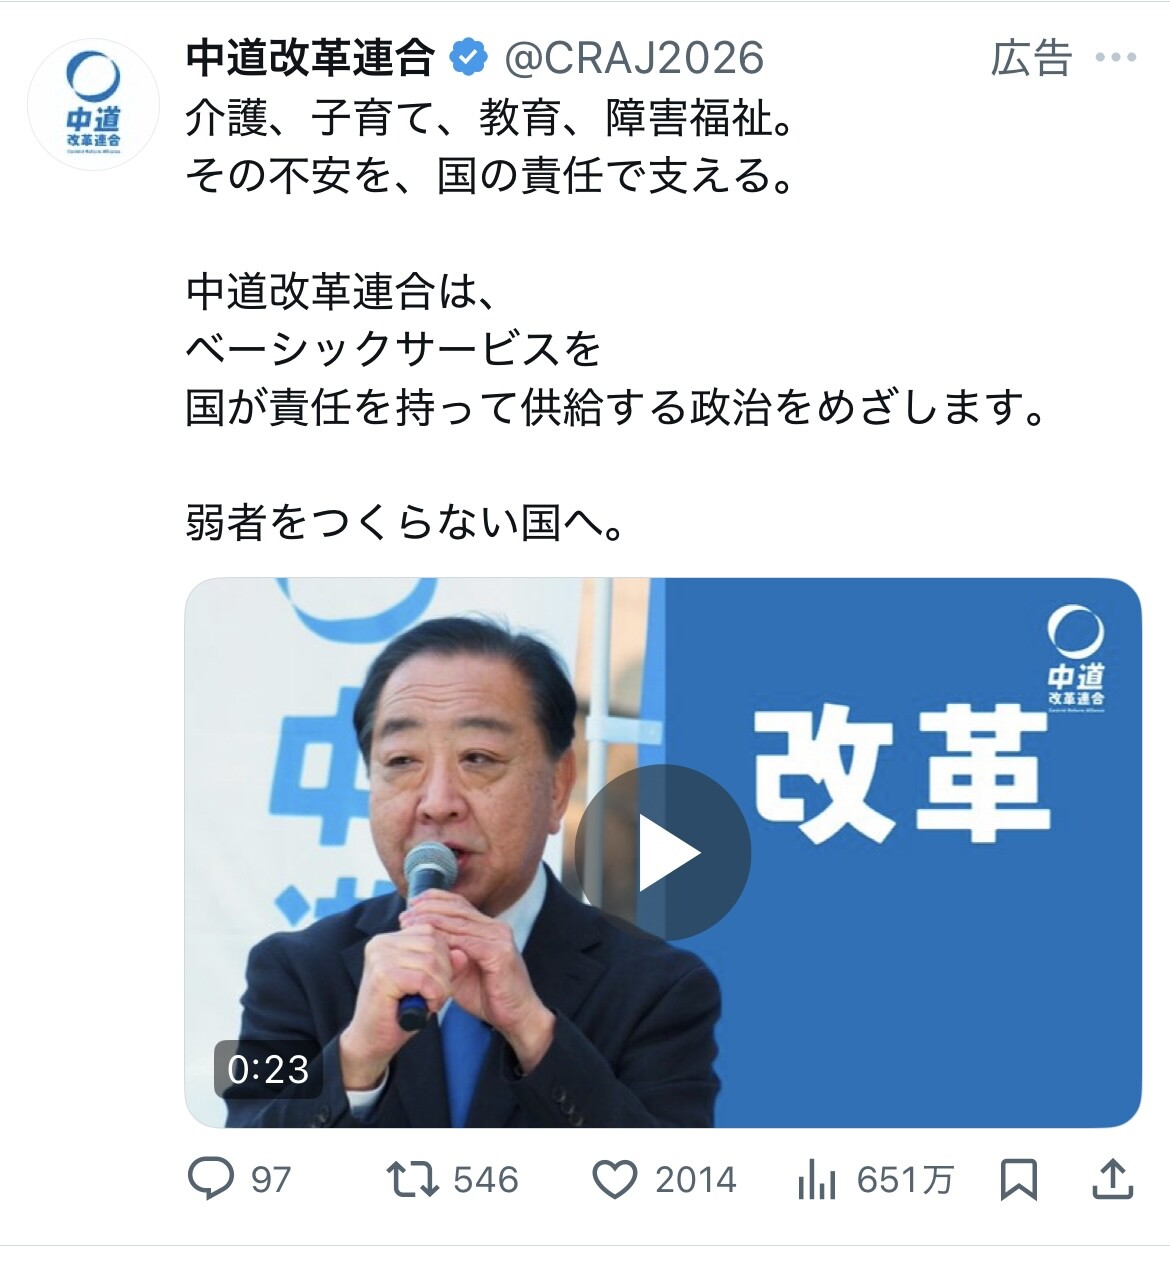Image resolution: width=1170 pixels, height=1262 pixels.
Task: Click the repost arrows icon
Action: [413, 1179]
